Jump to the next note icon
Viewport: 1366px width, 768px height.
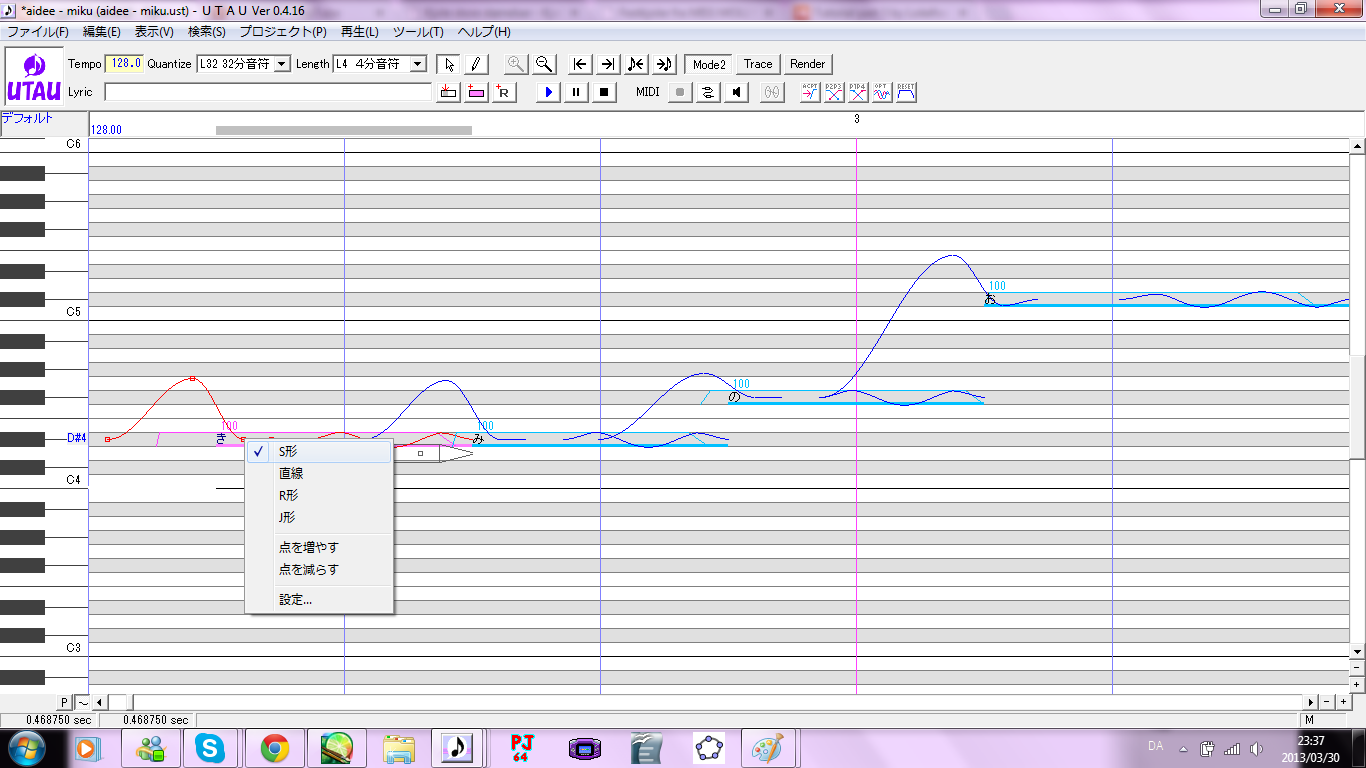click(x=663, y=63)
